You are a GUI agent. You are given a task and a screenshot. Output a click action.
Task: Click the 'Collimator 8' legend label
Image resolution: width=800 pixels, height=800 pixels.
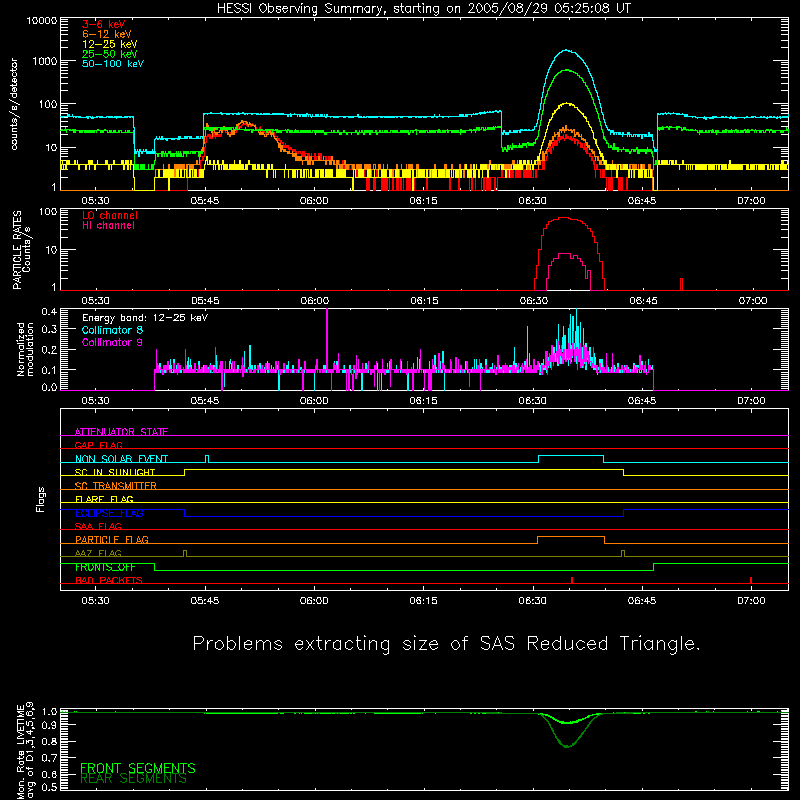[x=112, y=330]
